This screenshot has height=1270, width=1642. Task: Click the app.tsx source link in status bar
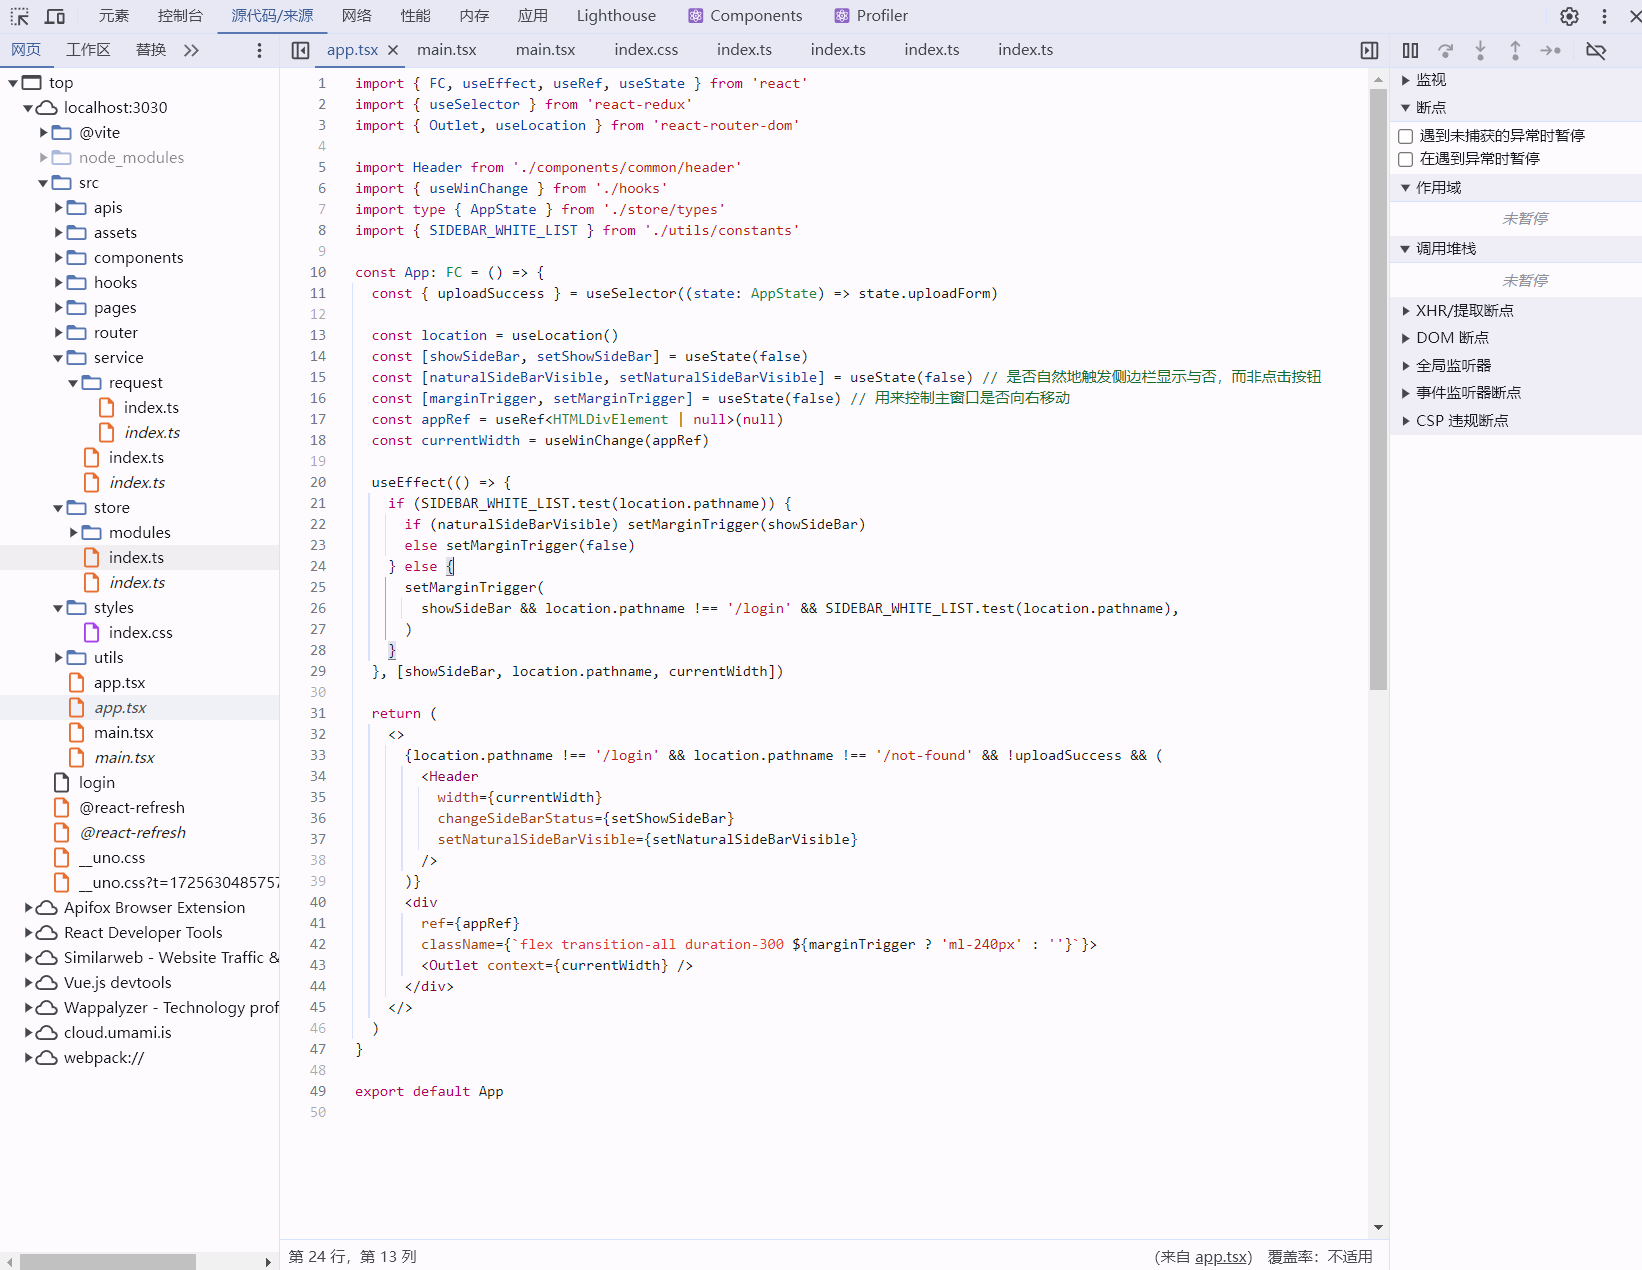[1221, 1257]
